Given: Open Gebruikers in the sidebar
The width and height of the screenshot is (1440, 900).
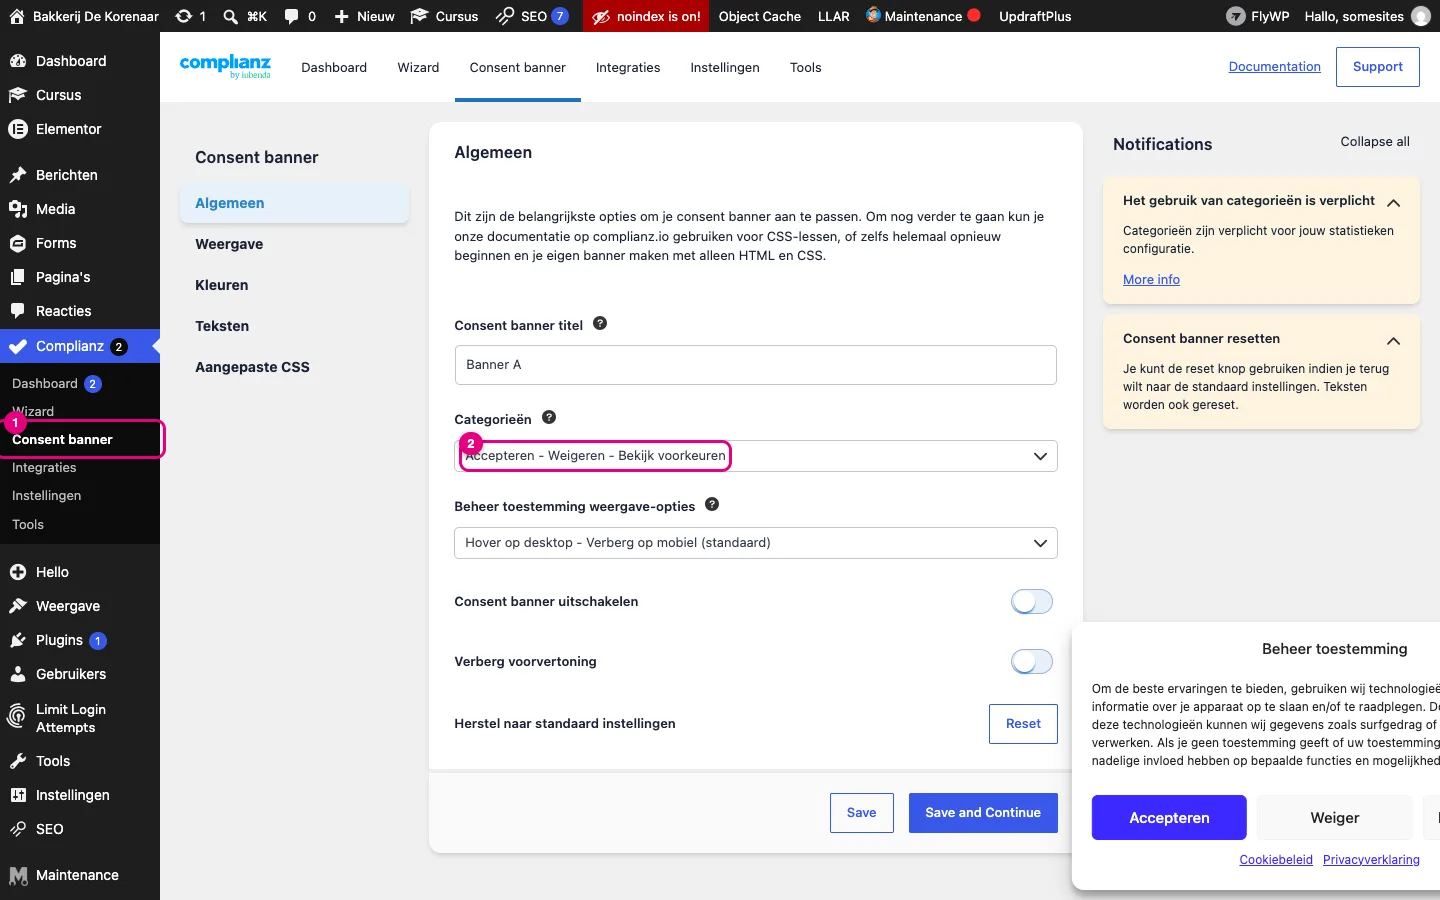Looking at the screenshot, I should point(80,674).
